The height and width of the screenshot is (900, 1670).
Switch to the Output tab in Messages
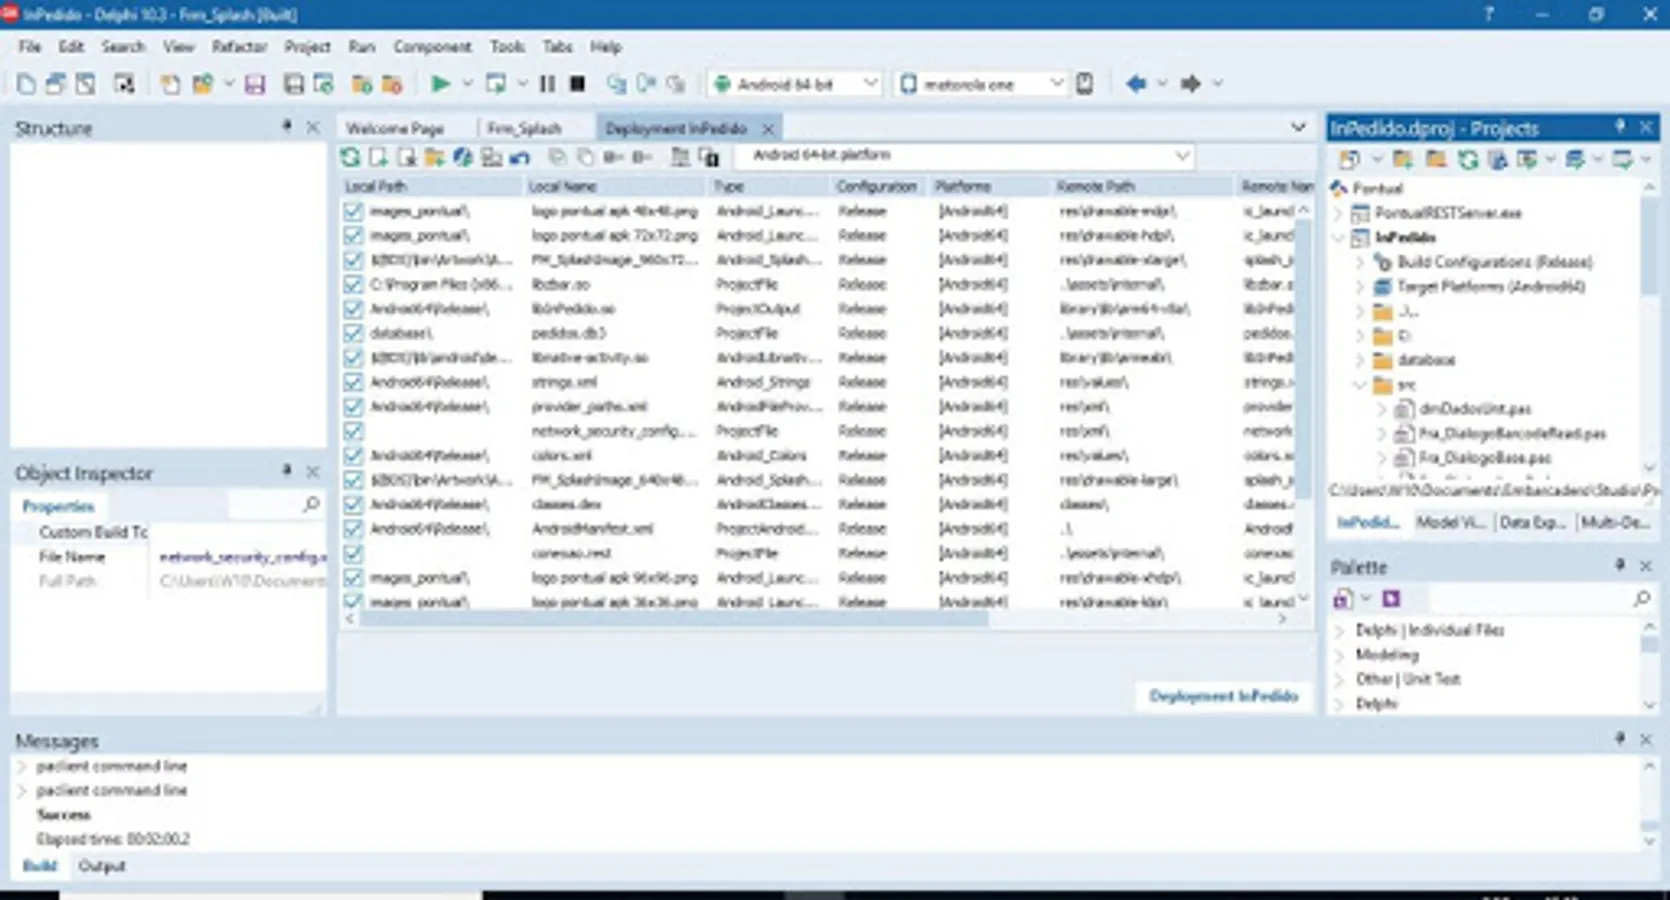[x=102, y=866]
